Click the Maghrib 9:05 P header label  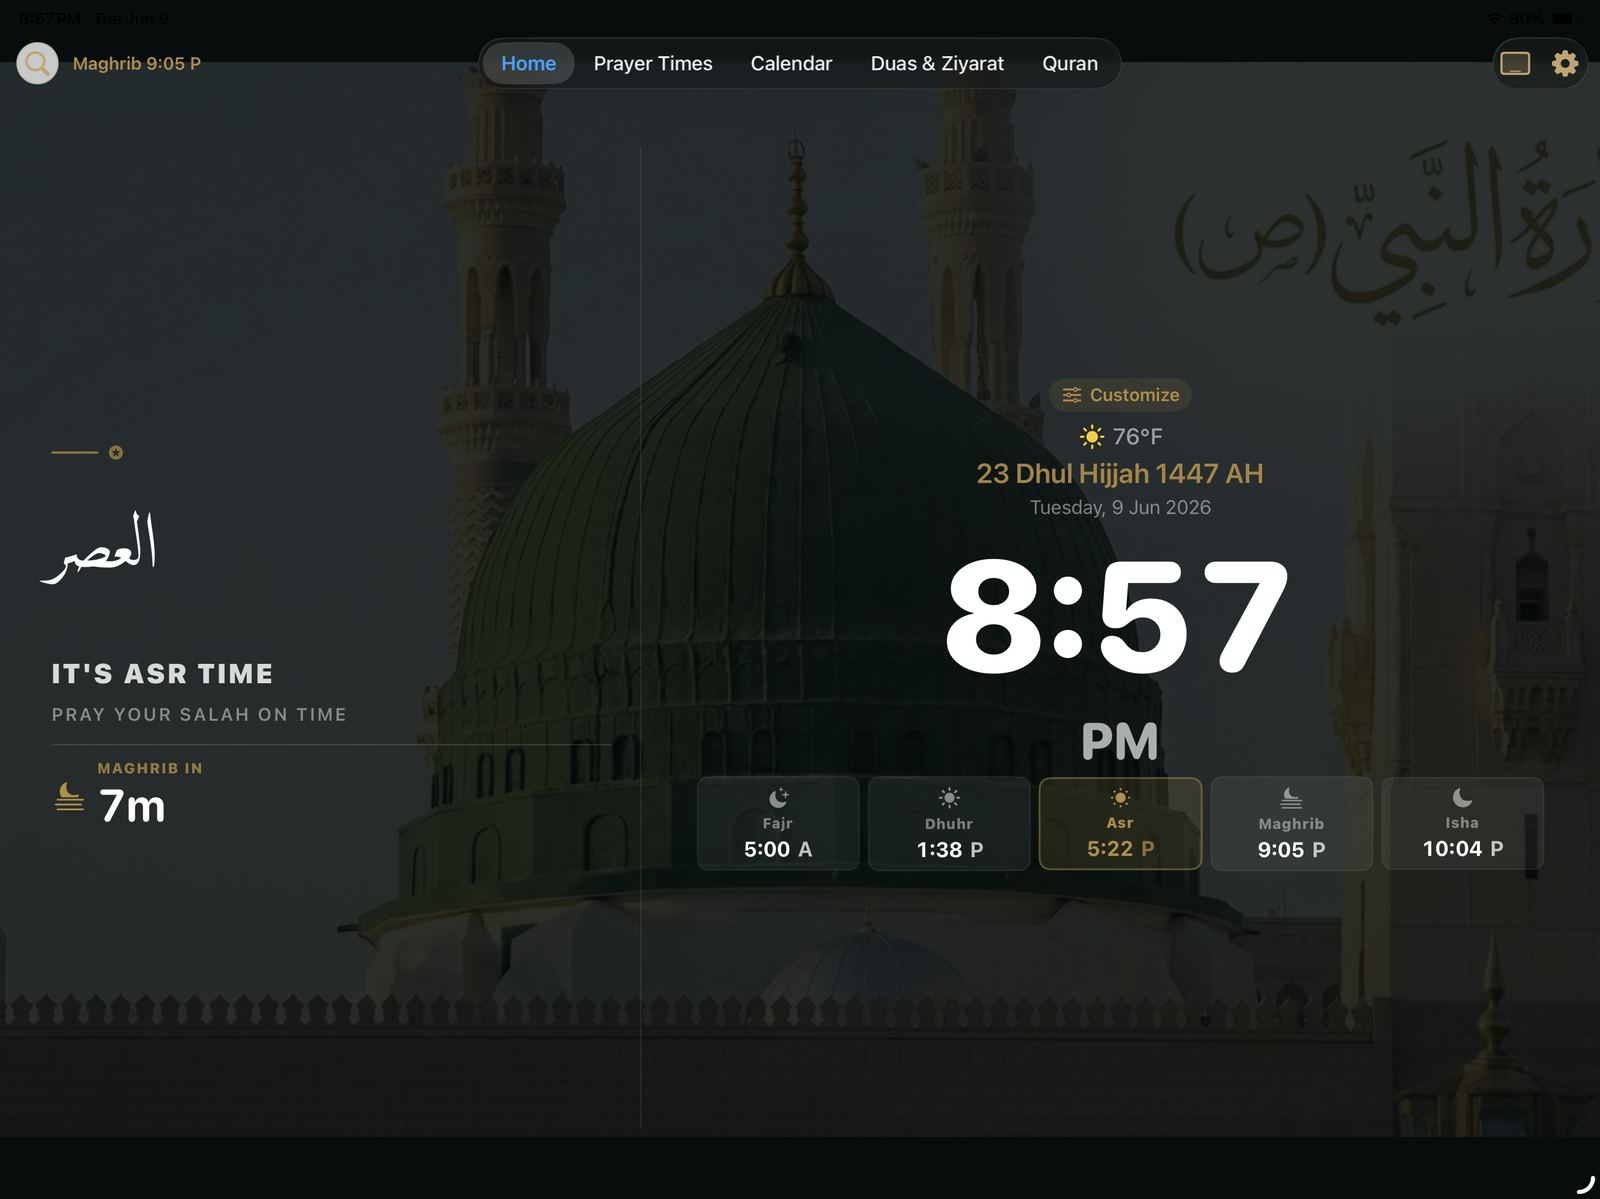tap(137, 63)
